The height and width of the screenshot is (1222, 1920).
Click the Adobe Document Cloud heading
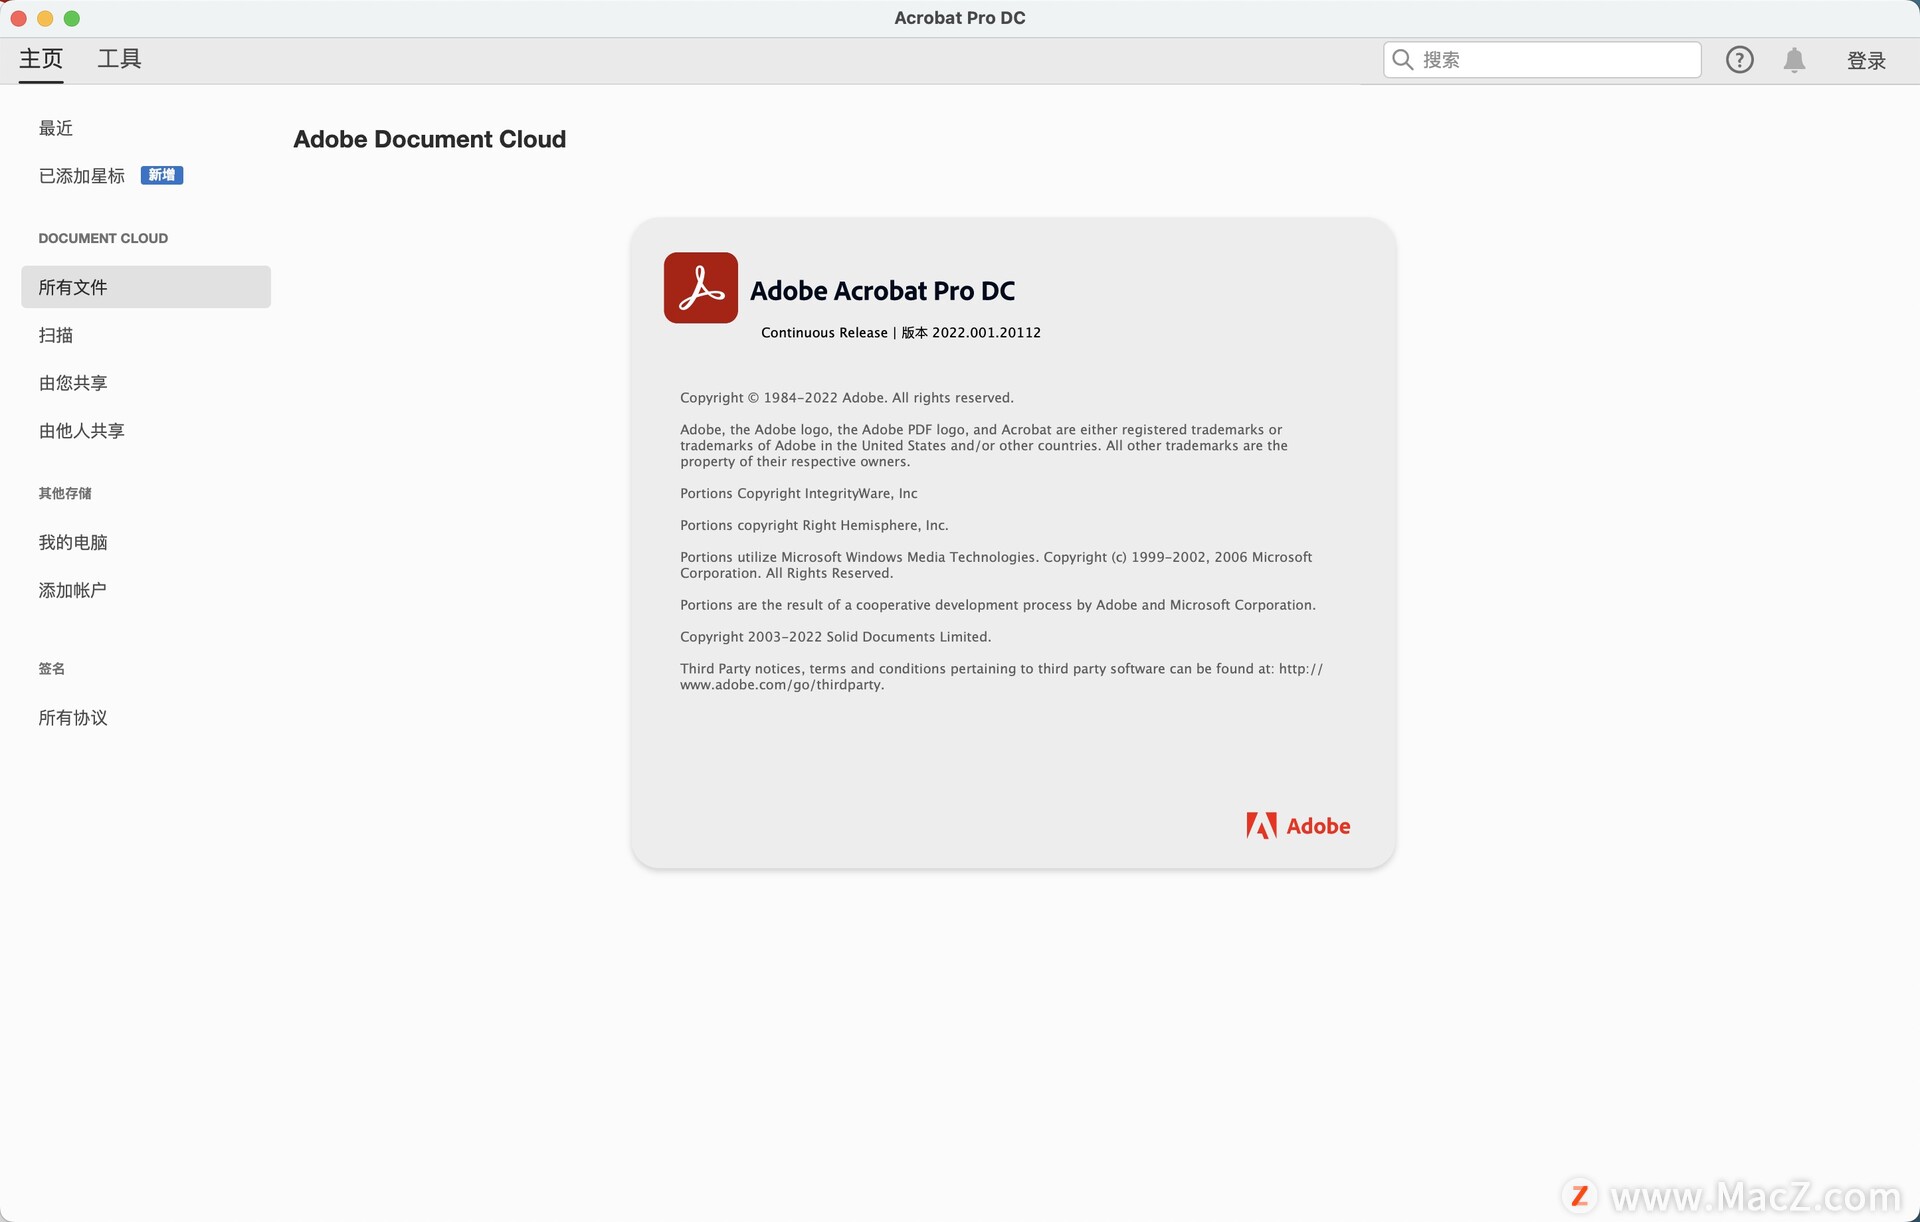pos(430,139)
